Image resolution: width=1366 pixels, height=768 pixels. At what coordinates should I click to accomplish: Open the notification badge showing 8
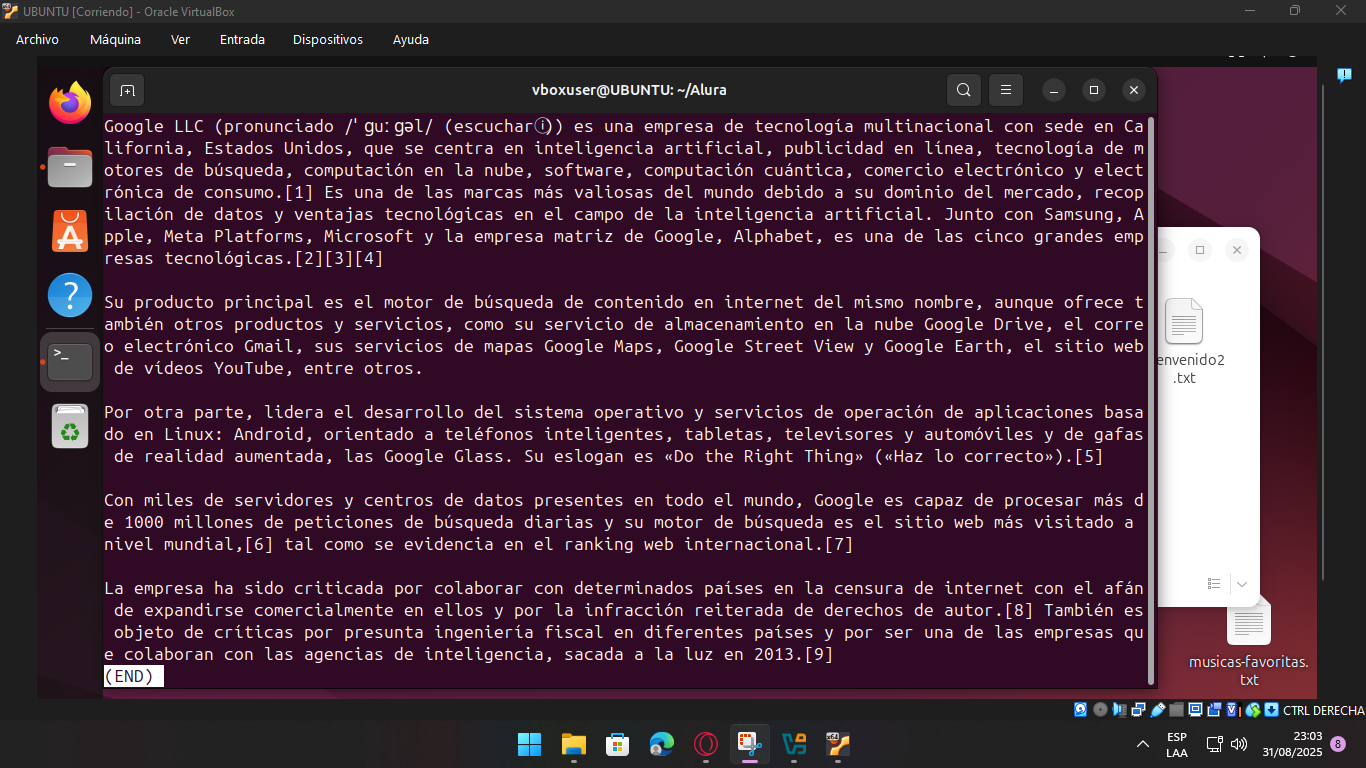(x=1338, y=744)
